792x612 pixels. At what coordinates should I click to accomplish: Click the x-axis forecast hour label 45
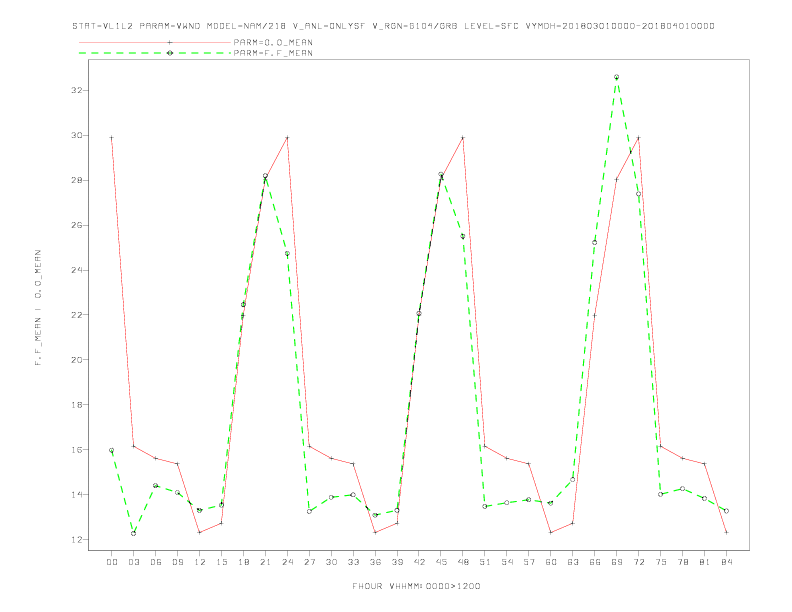coord(441,562)
